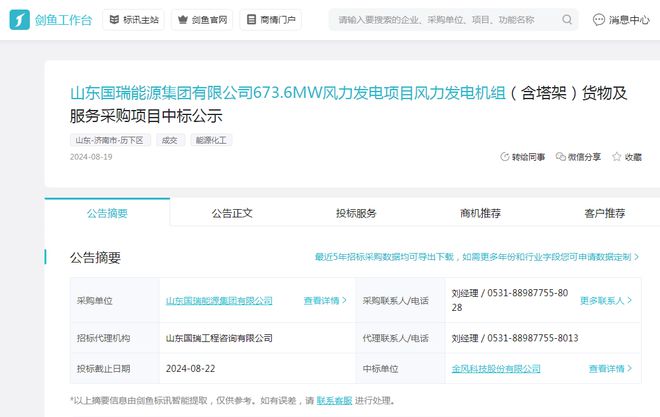Click 查看详情 beside 采购单位
Viewport: 660px width, 417px height.
(x=325, y=300)
